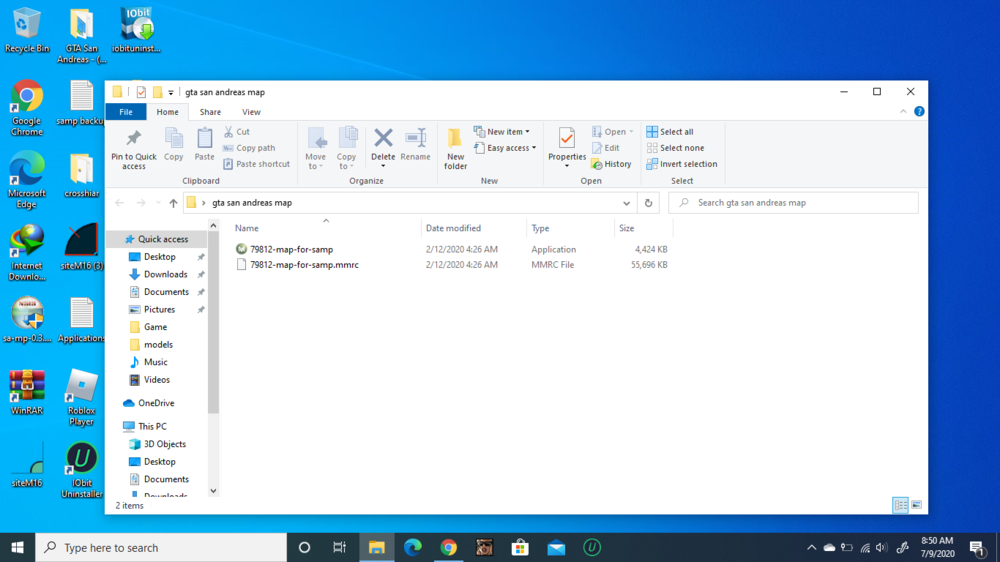Open Customize Quick Access Toolbar arrow

click(x=171, y=92)
